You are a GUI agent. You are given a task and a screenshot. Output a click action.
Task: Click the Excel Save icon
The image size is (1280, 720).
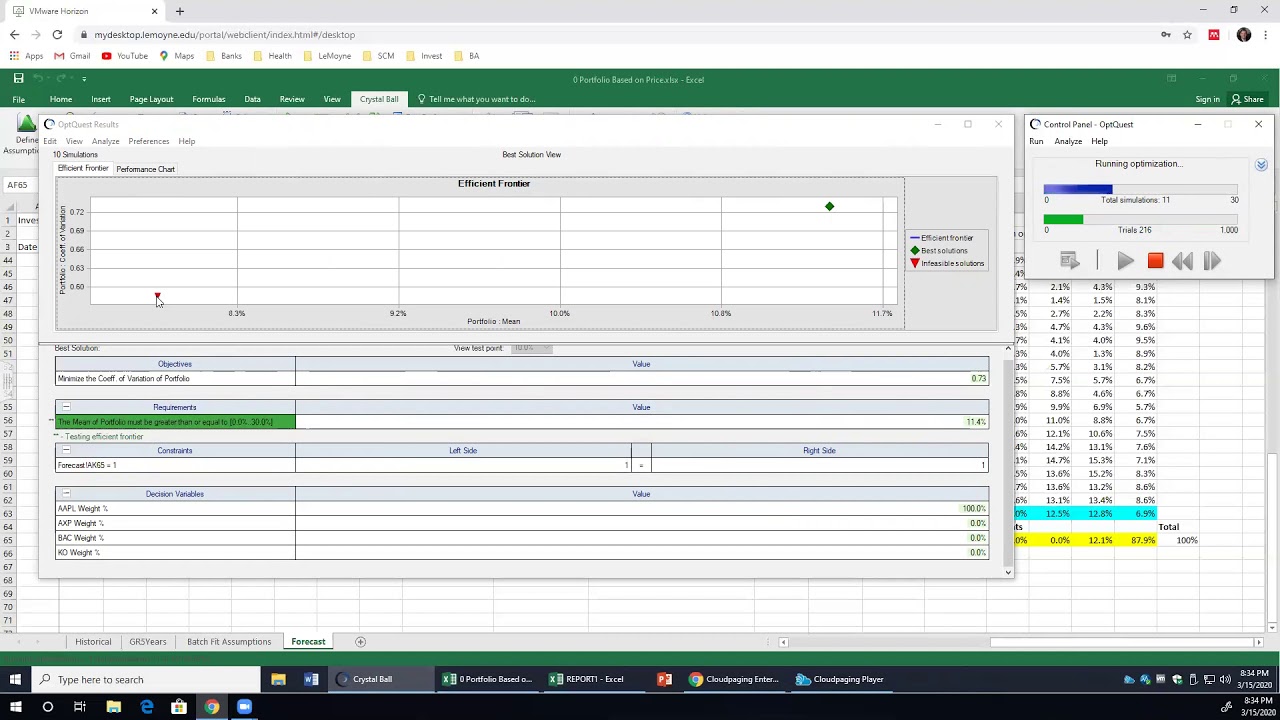click(18, 78)
